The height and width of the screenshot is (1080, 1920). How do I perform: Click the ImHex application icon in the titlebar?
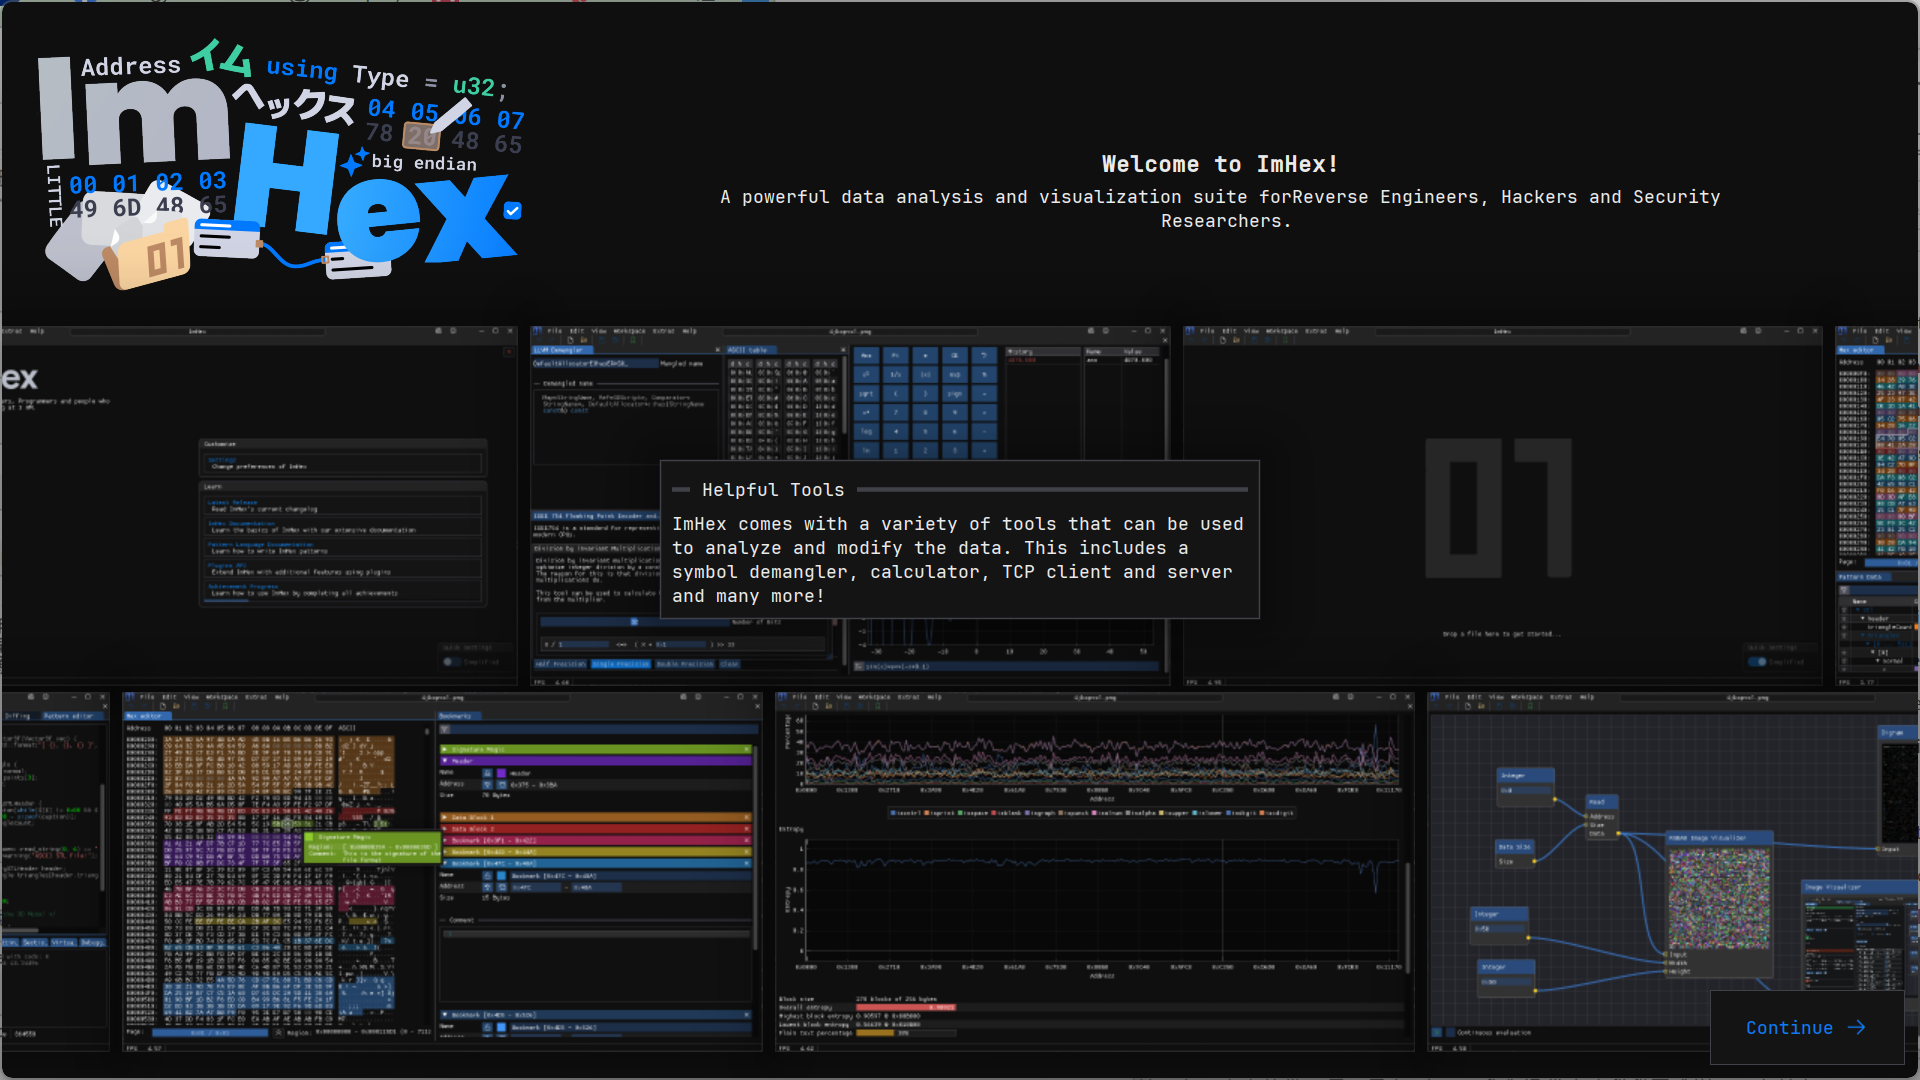(x=537, y=331)
